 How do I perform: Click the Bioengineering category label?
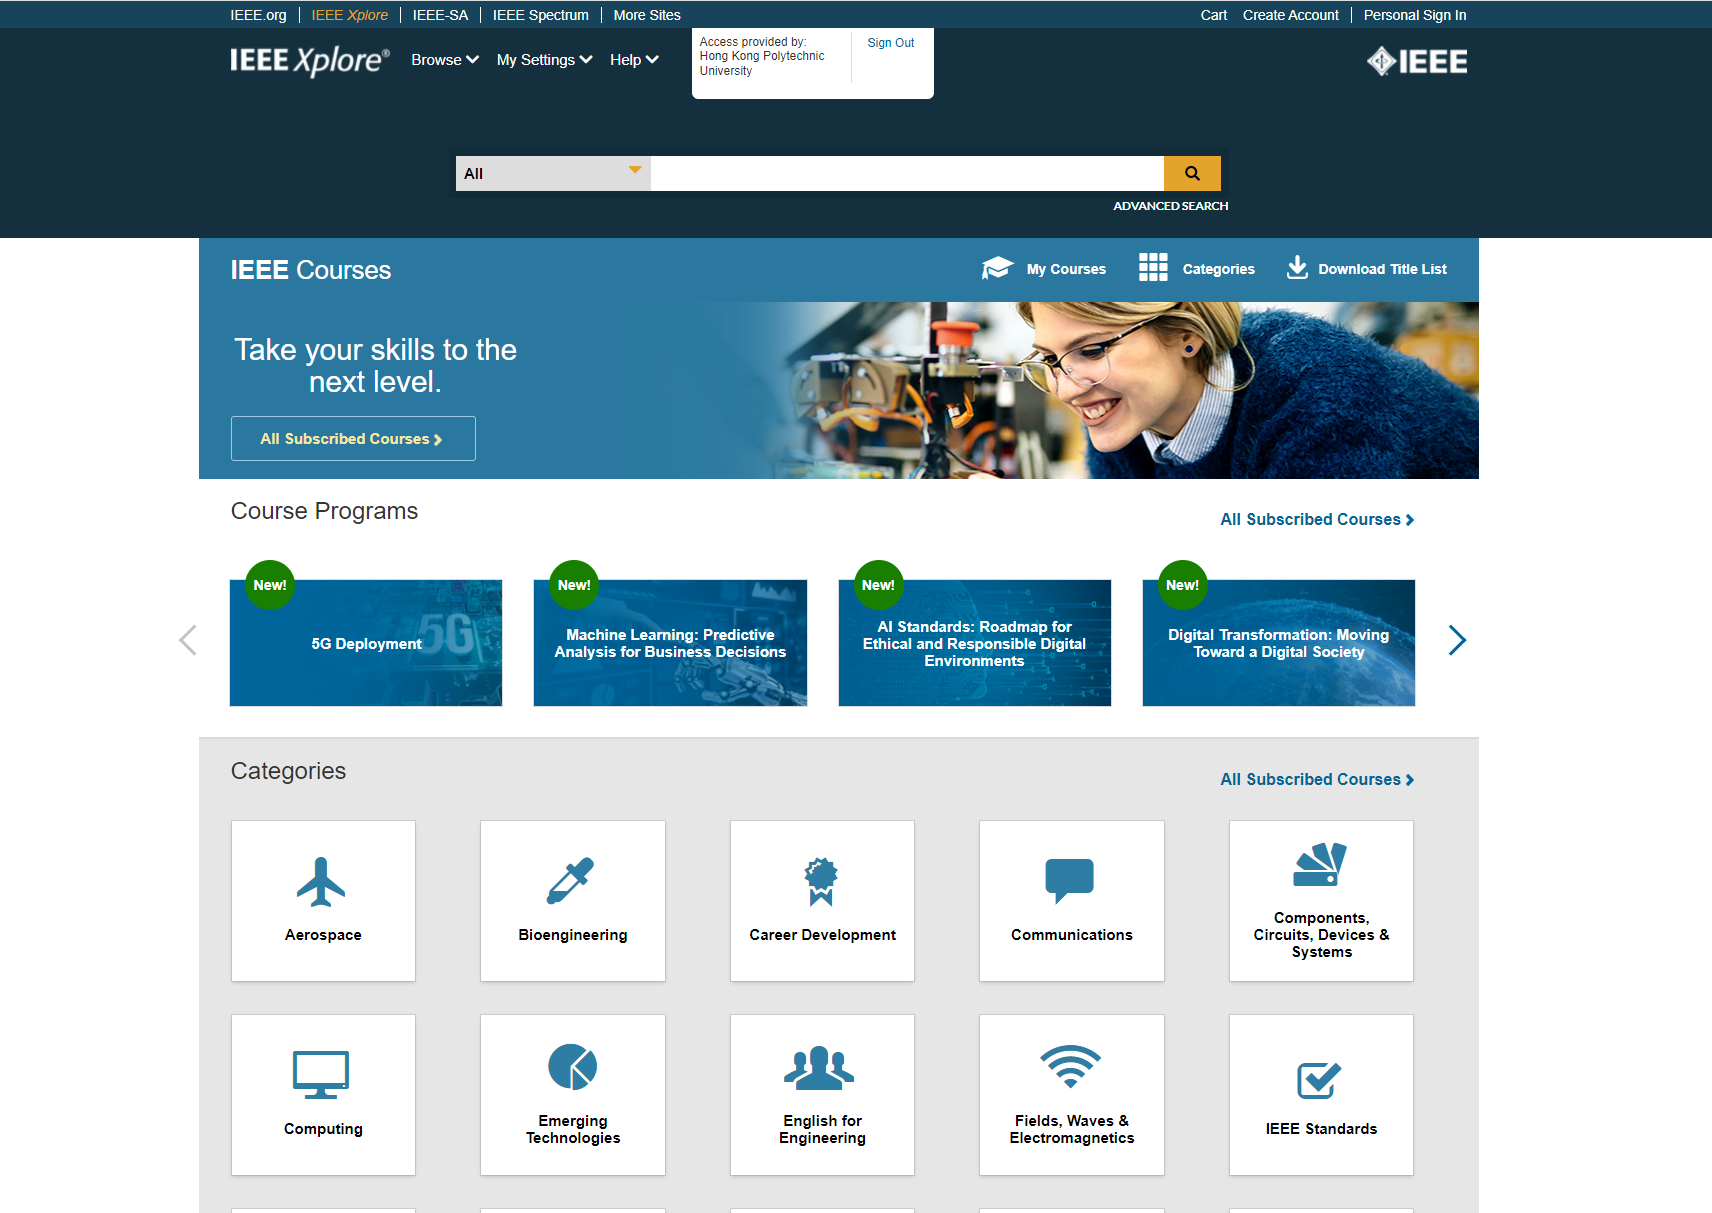[x=573, y=935]
